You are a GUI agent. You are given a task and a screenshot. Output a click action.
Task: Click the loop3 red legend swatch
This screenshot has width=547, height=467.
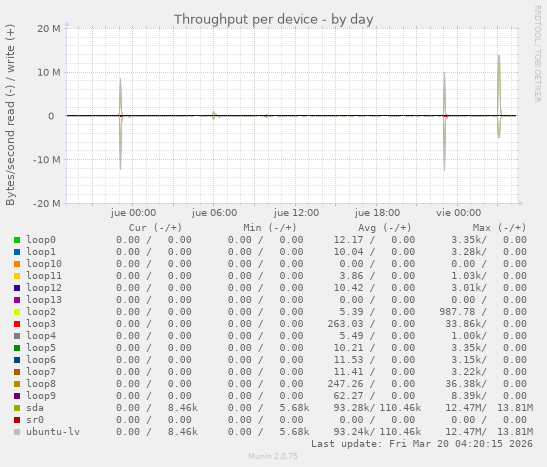point(17,324)
